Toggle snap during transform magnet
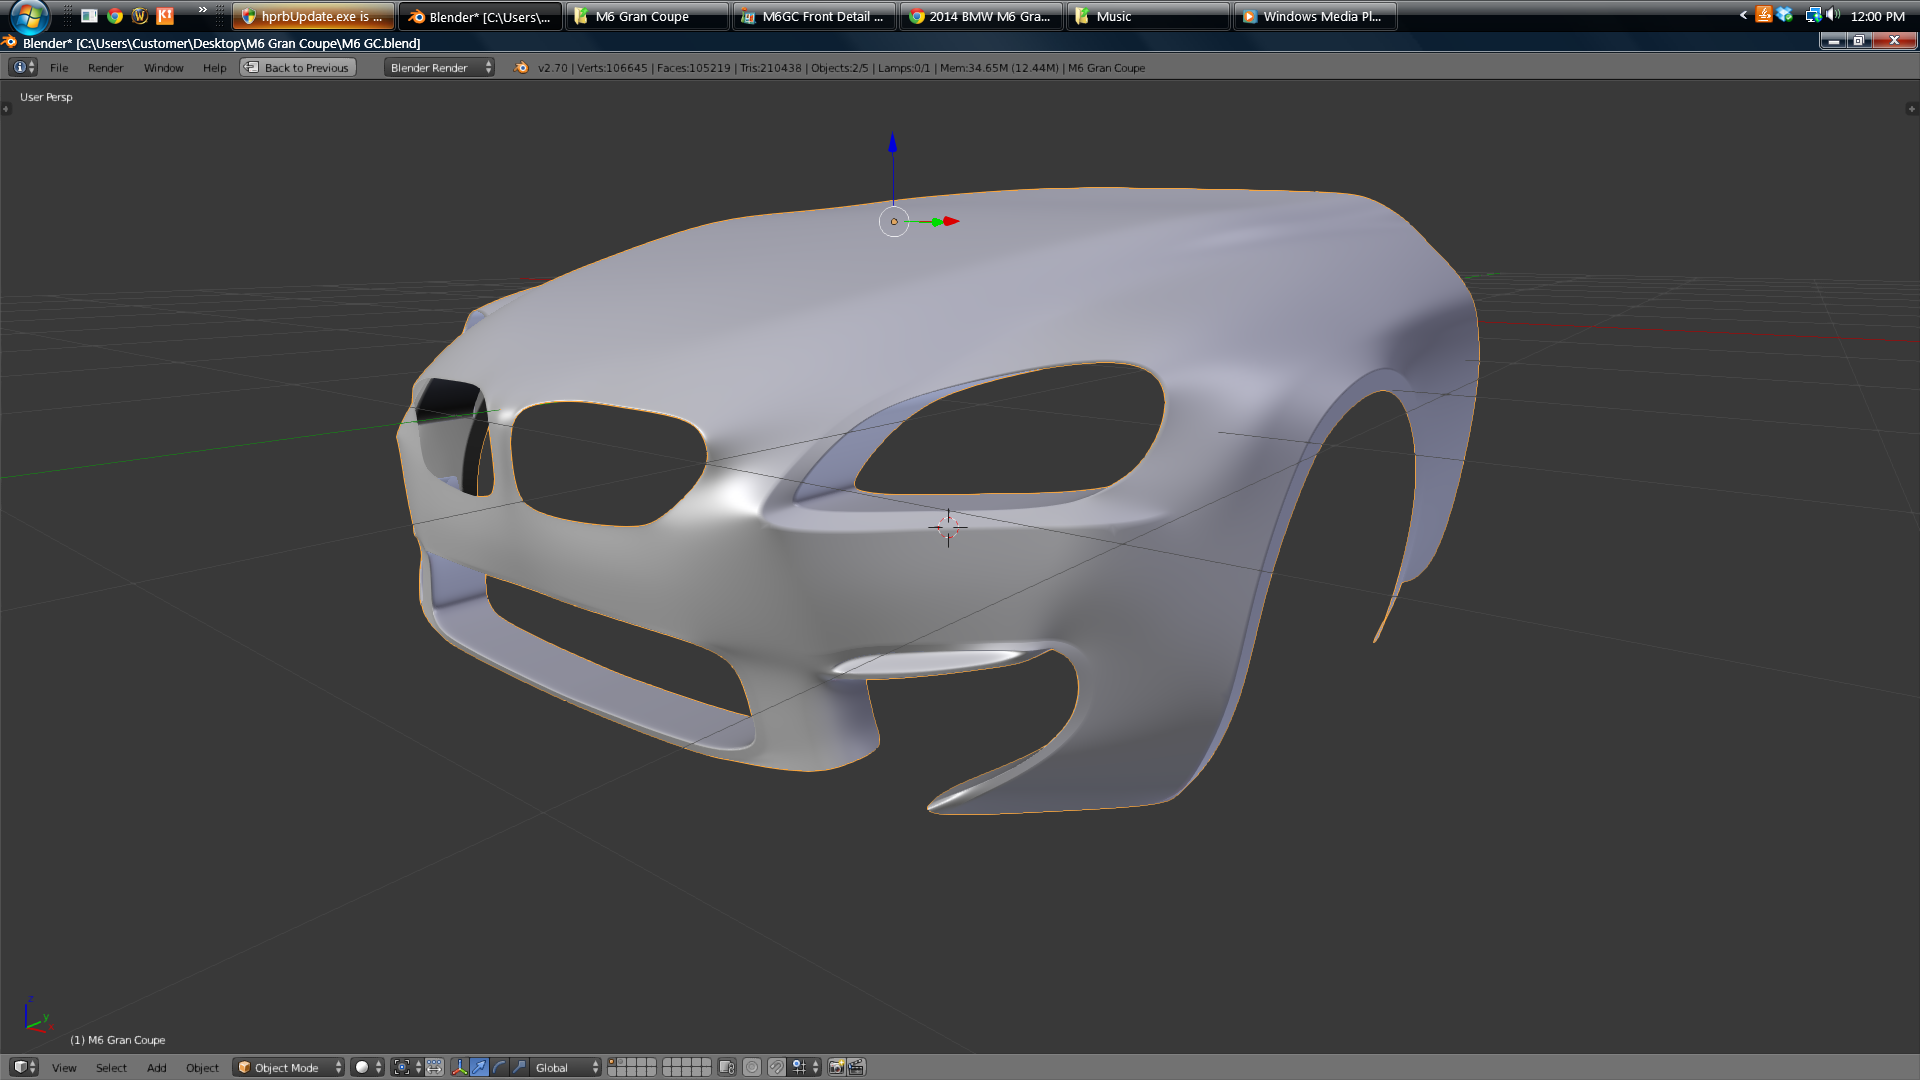 [777, 1067]
